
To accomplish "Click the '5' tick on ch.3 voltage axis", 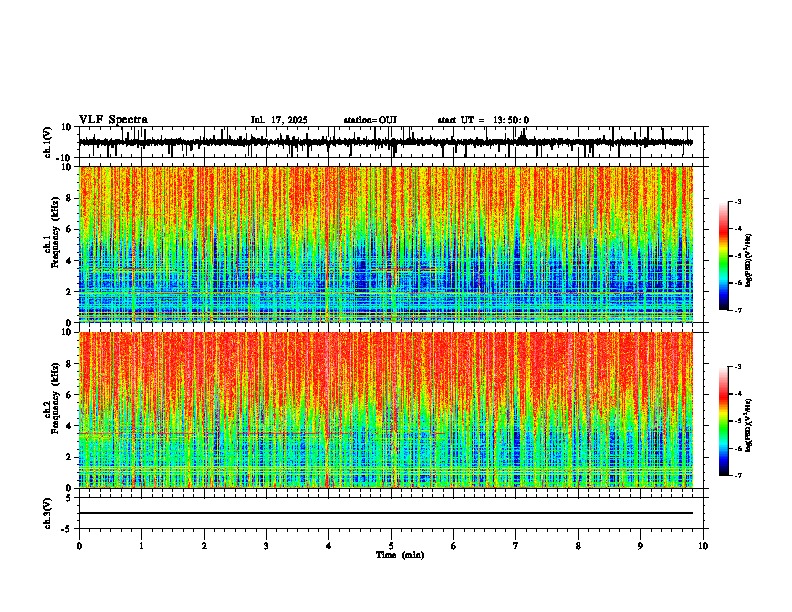I will [69, 498].
